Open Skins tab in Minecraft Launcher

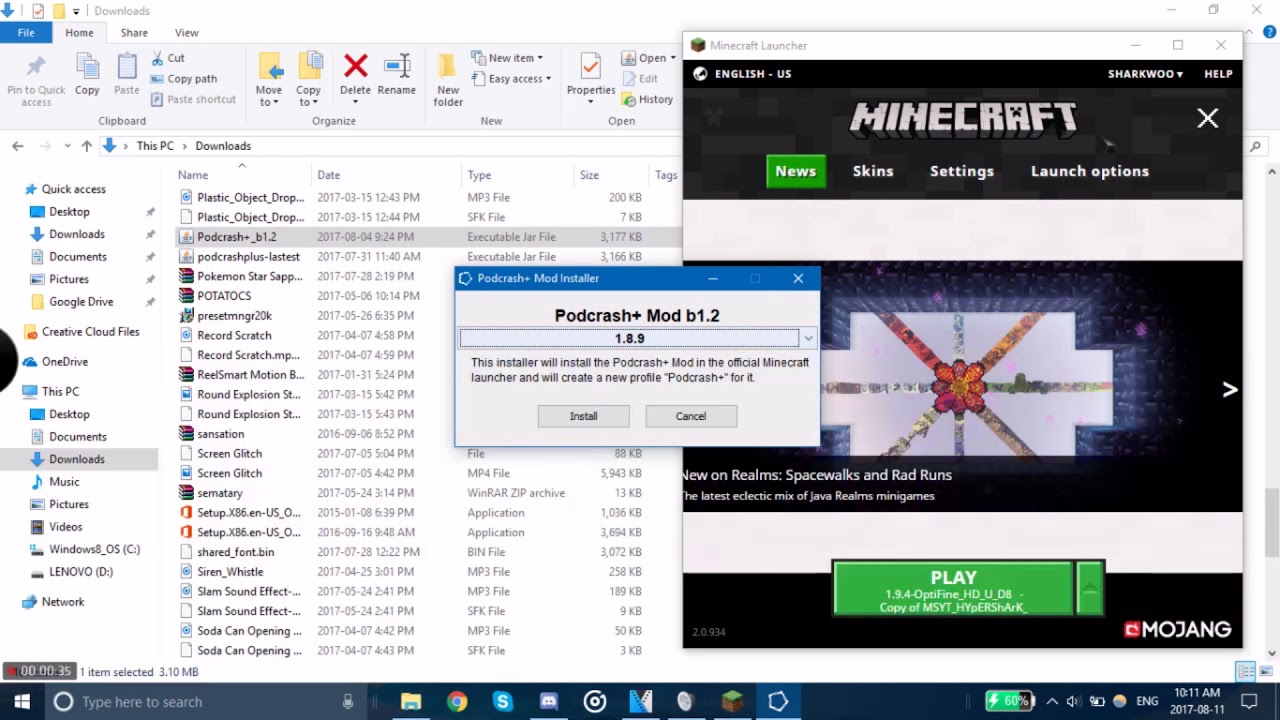tap(873, 171)
